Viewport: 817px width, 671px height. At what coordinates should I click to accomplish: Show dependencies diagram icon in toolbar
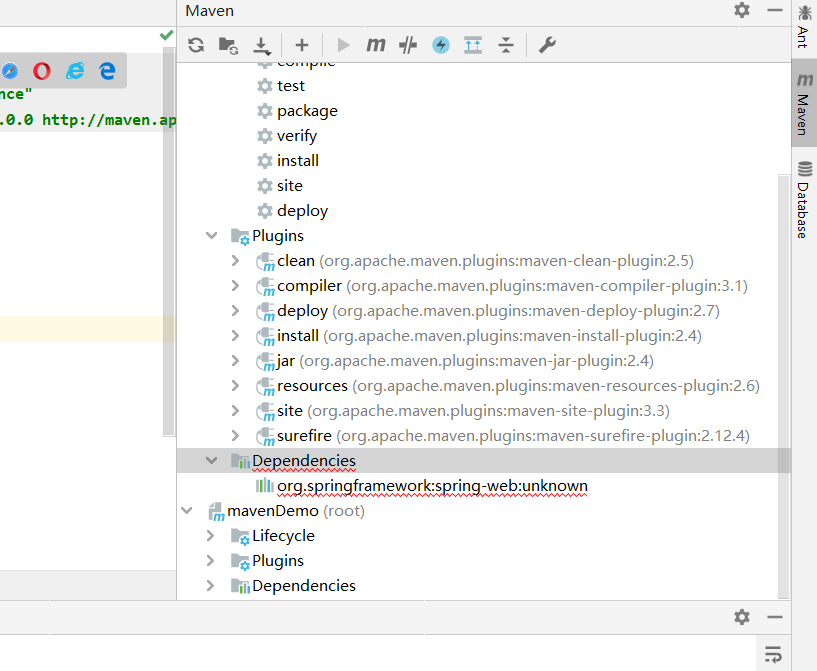coord(473,45)
